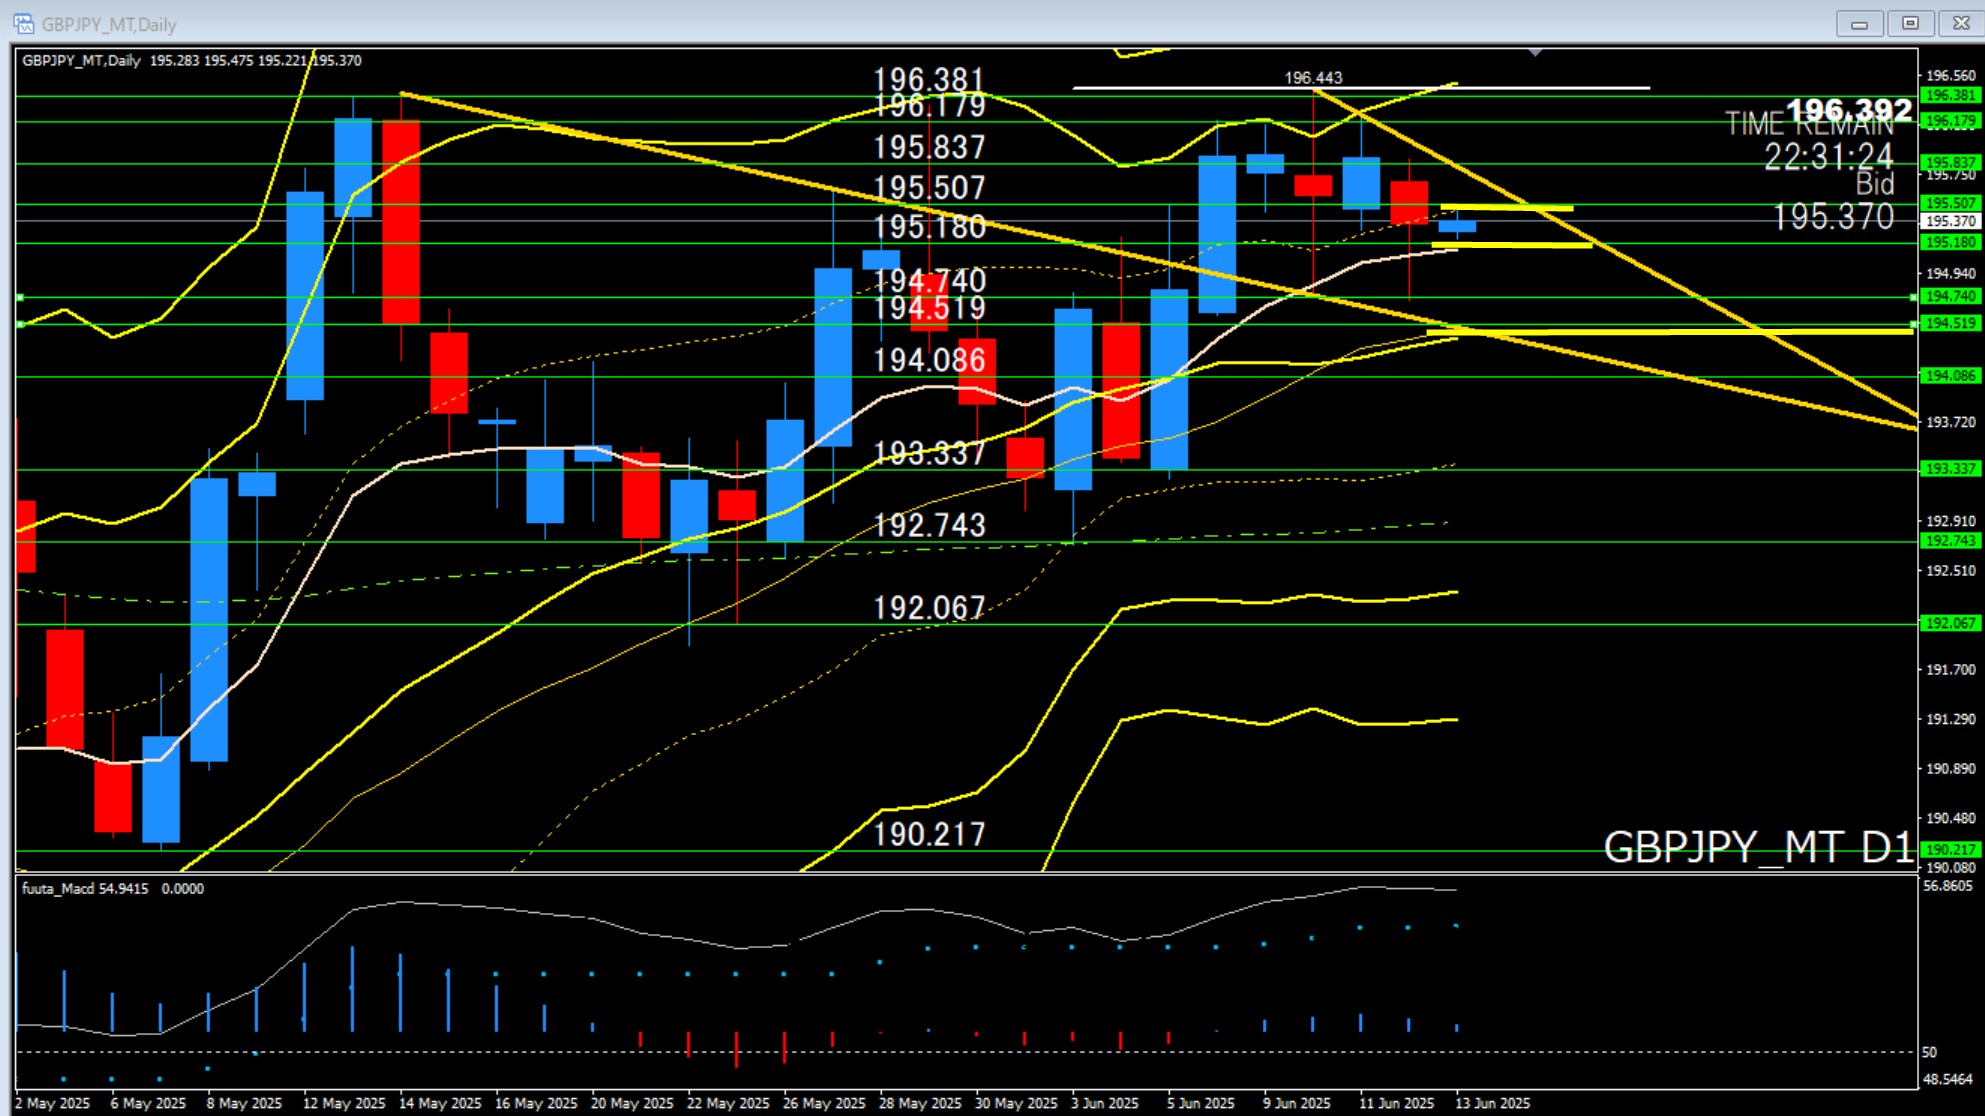Click the 14 May 2025 date on the time axis
The width and height of the screenshot is (1985, 1116).
(x=440, y=1103)
